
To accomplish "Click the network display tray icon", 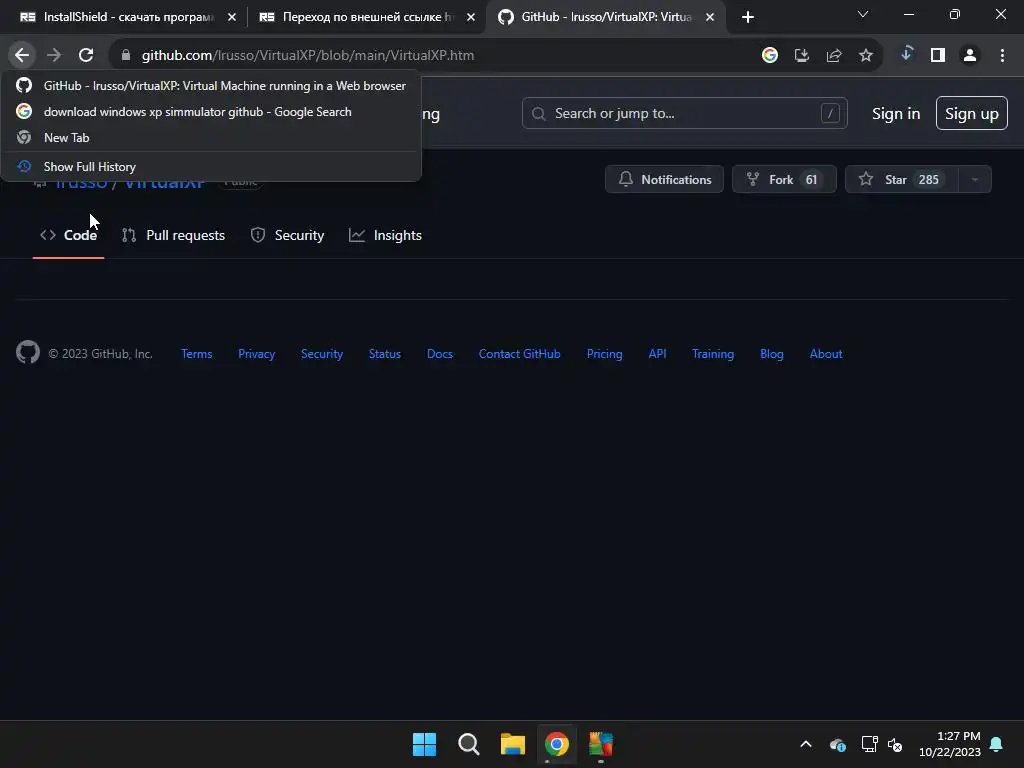I will [869, 744].
